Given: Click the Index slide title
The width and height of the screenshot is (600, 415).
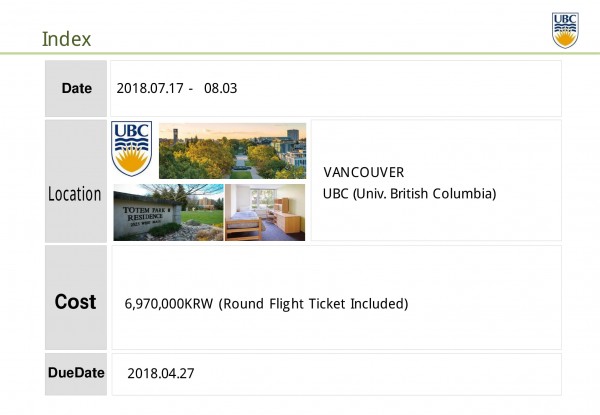Looking at the screenshot, I should (67, 39).
